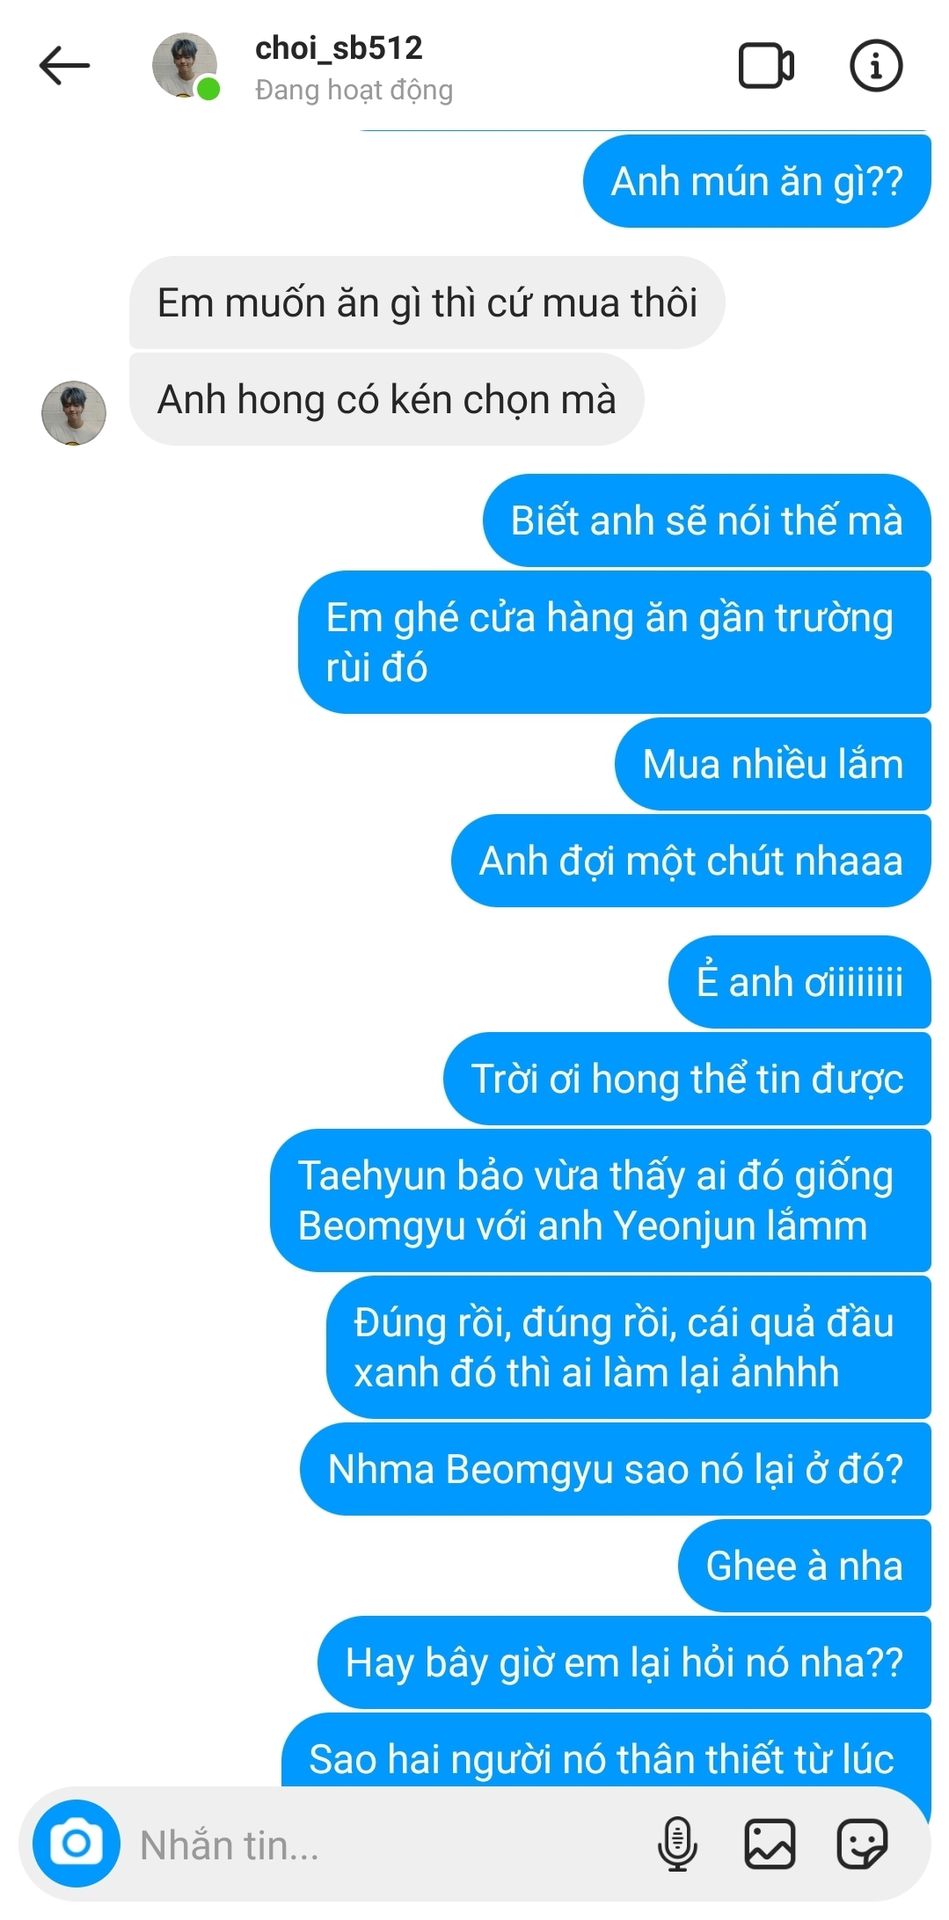Open the sticker picker icon
The image size is (949, 1920).
coord(862,1843)
